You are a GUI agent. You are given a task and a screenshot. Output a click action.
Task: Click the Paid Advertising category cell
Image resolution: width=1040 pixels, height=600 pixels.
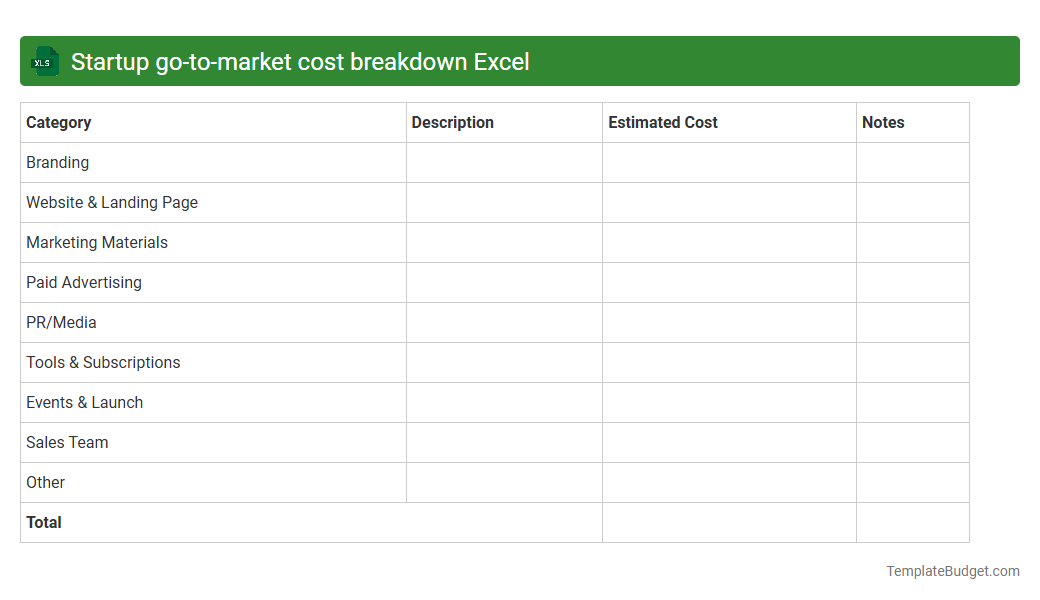(83, 282)
